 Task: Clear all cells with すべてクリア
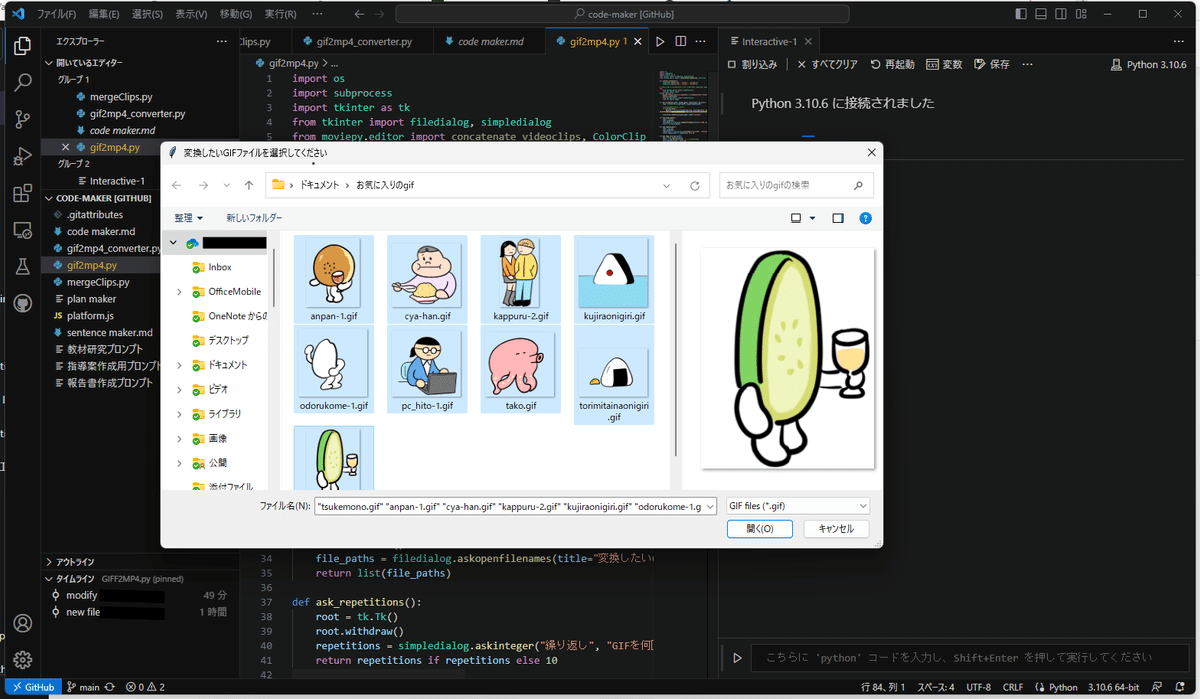pyautogui.click(x=827, y=64)
